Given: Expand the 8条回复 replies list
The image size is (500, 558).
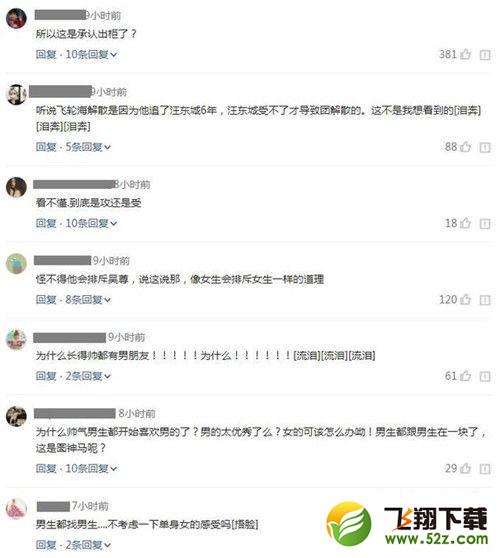Looking at the screenshot, I should [88, 300].
